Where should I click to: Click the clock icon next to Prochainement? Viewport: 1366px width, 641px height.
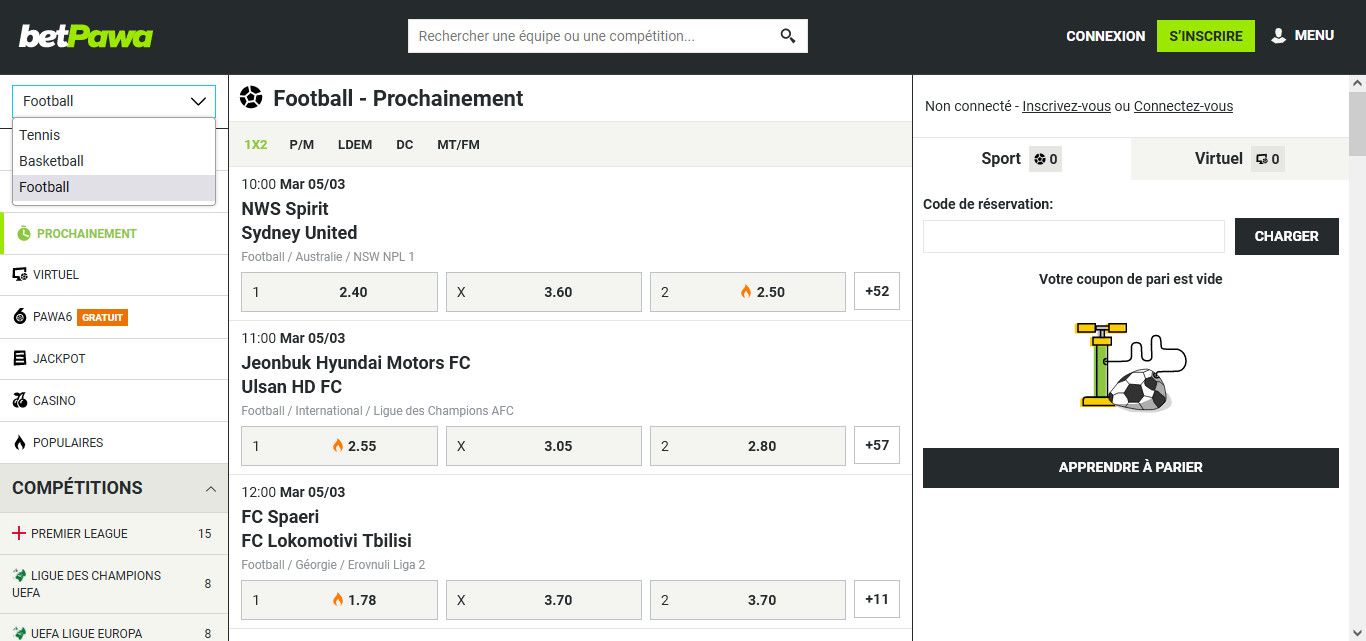click(24, 233)
